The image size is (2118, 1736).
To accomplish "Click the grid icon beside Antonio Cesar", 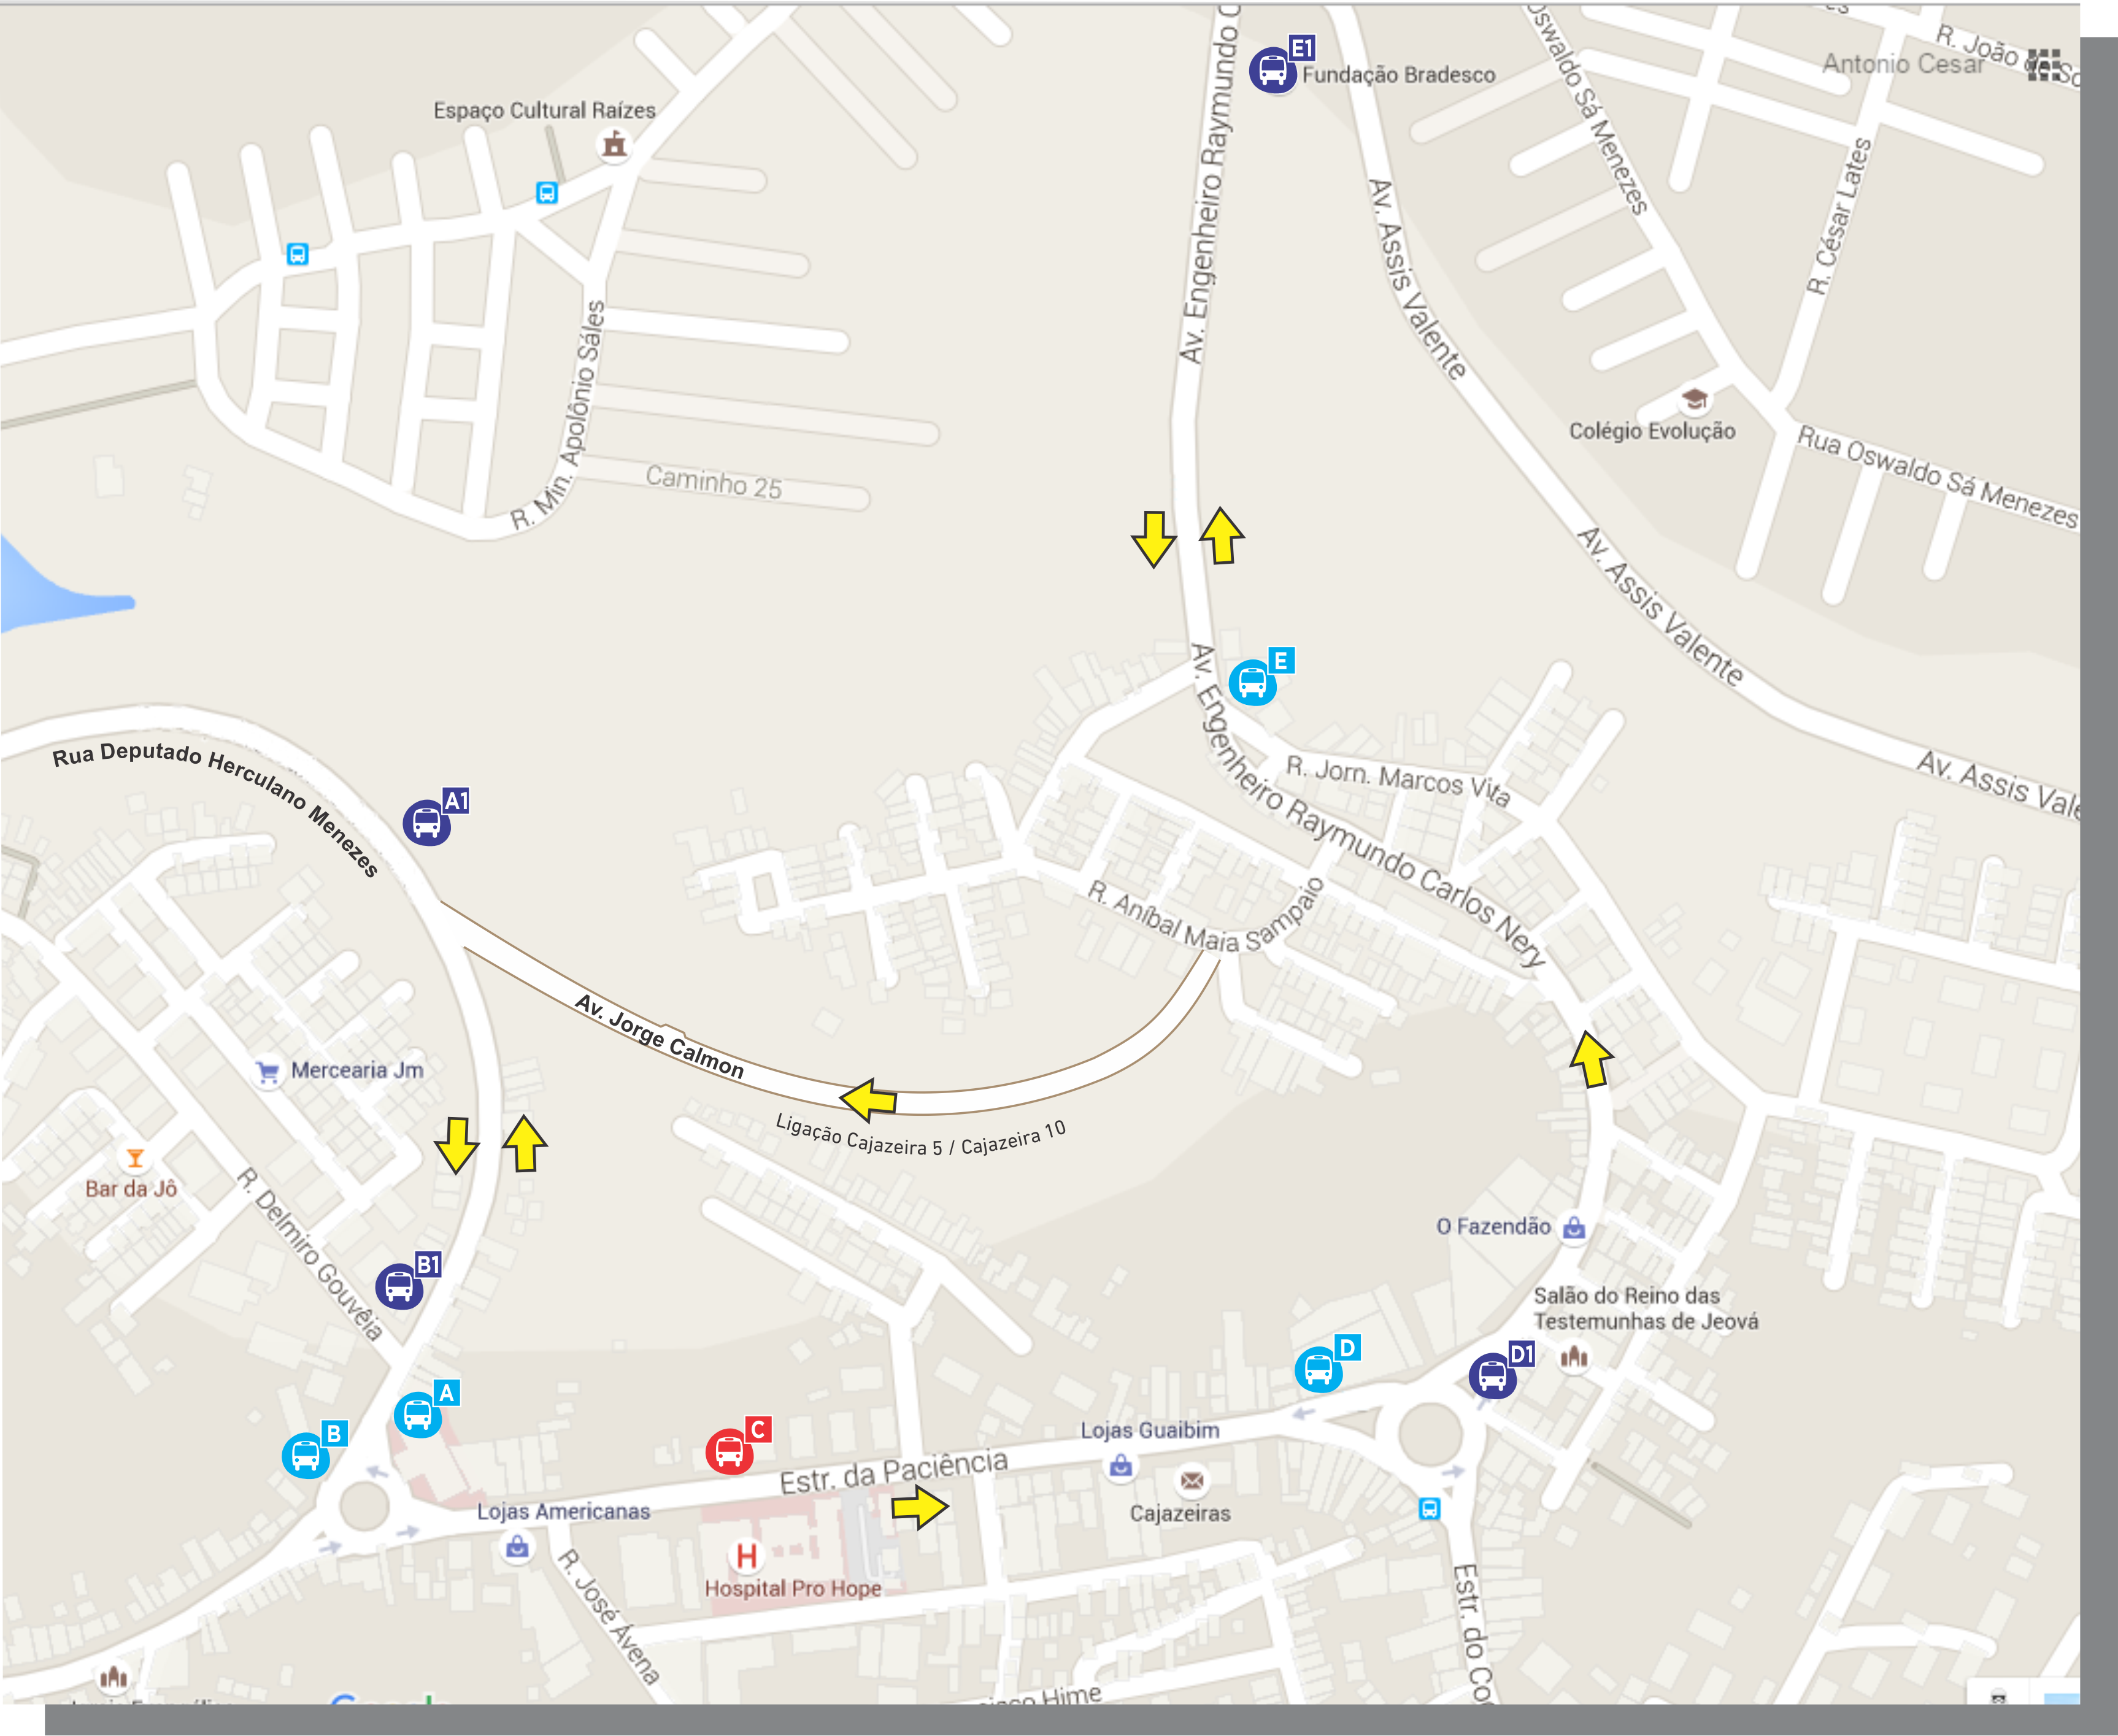I will click(2044, 65).
